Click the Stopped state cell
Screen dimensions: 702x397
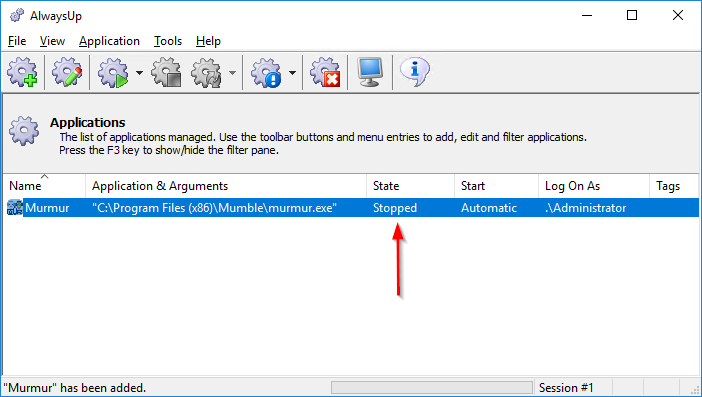coord(395,208)
